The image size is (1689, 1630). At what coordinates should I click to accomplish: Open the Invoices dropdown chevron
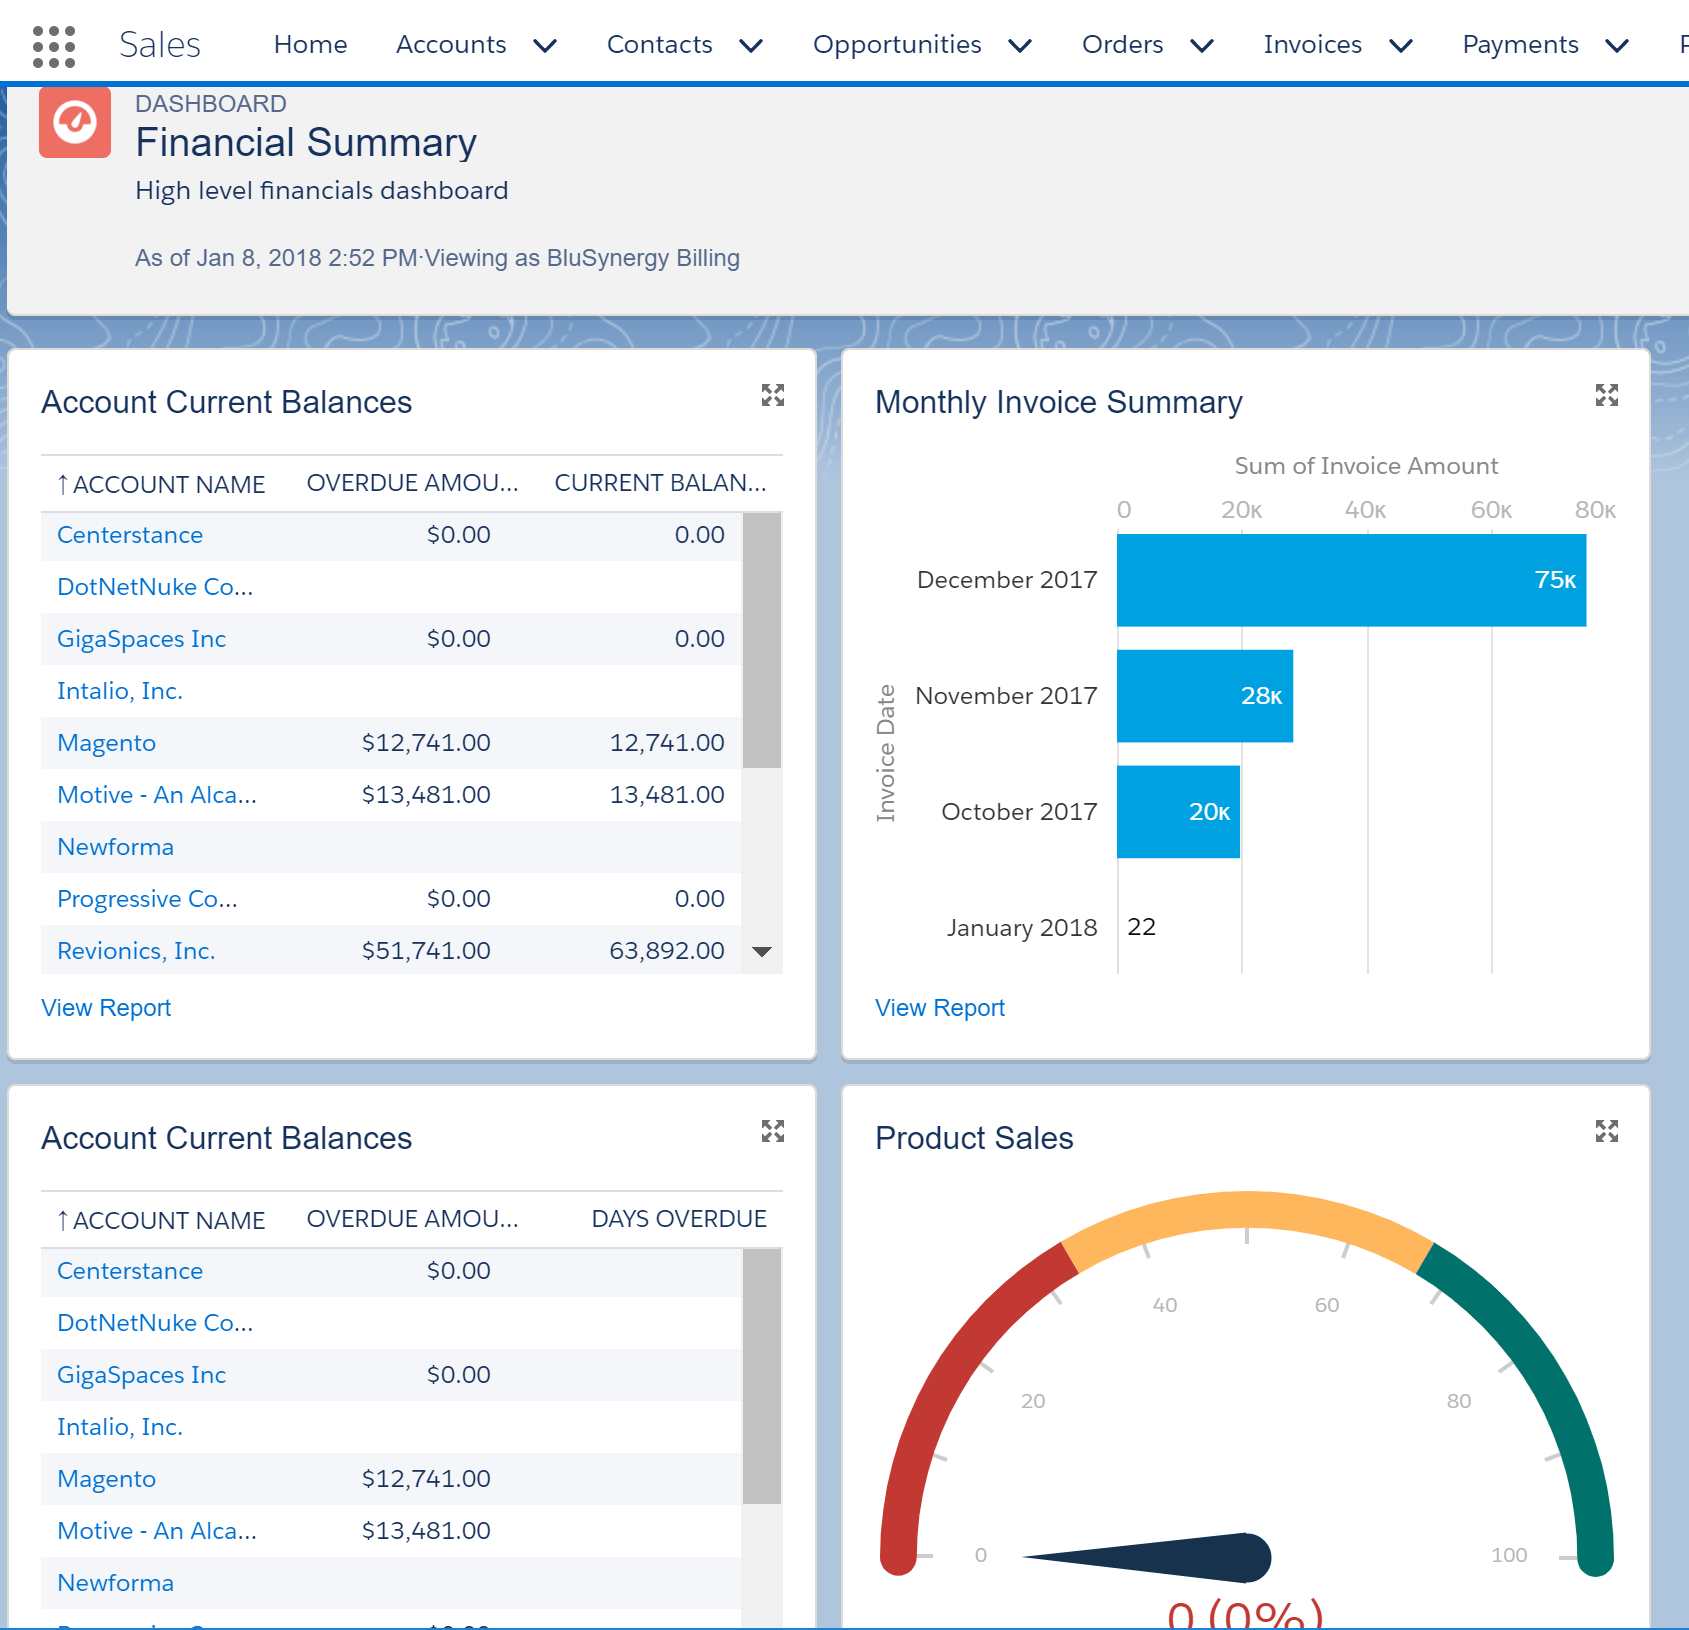pyautogui.click(x=1401, y=46)
